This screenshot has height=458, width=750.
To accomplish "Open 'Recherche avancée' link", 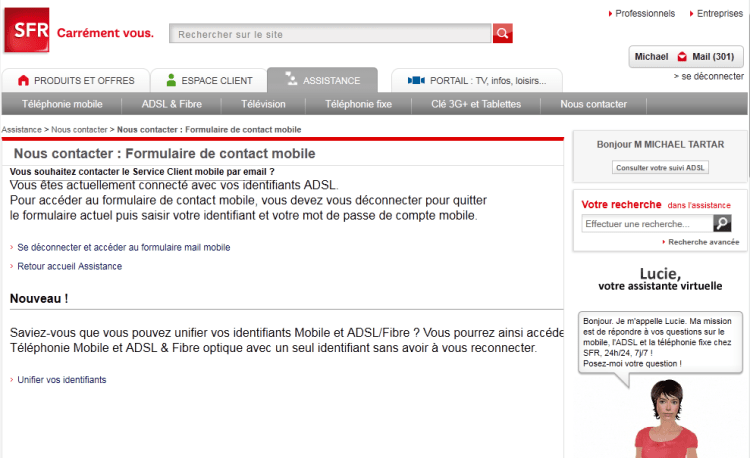I will 704,242.
